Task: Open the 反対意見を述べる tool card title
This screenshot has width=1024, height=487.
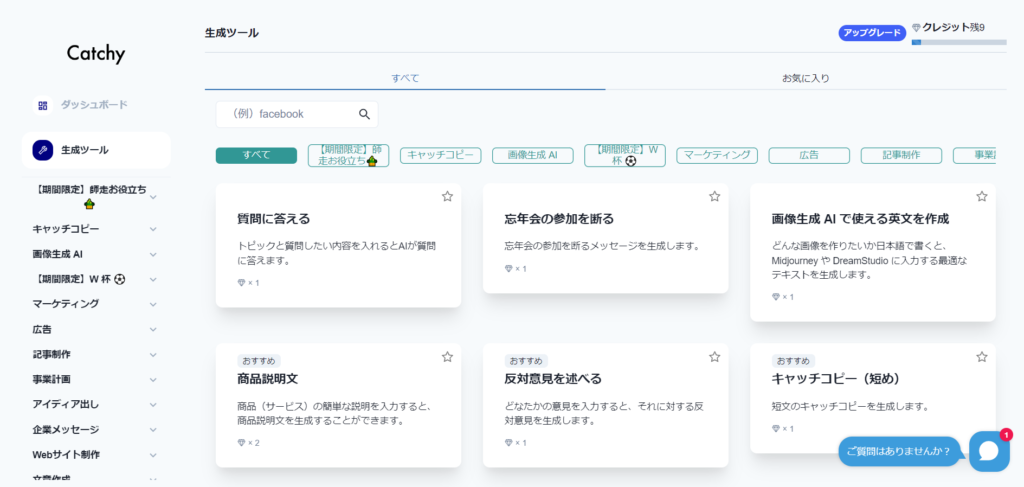Action: (x=553, y=379)
